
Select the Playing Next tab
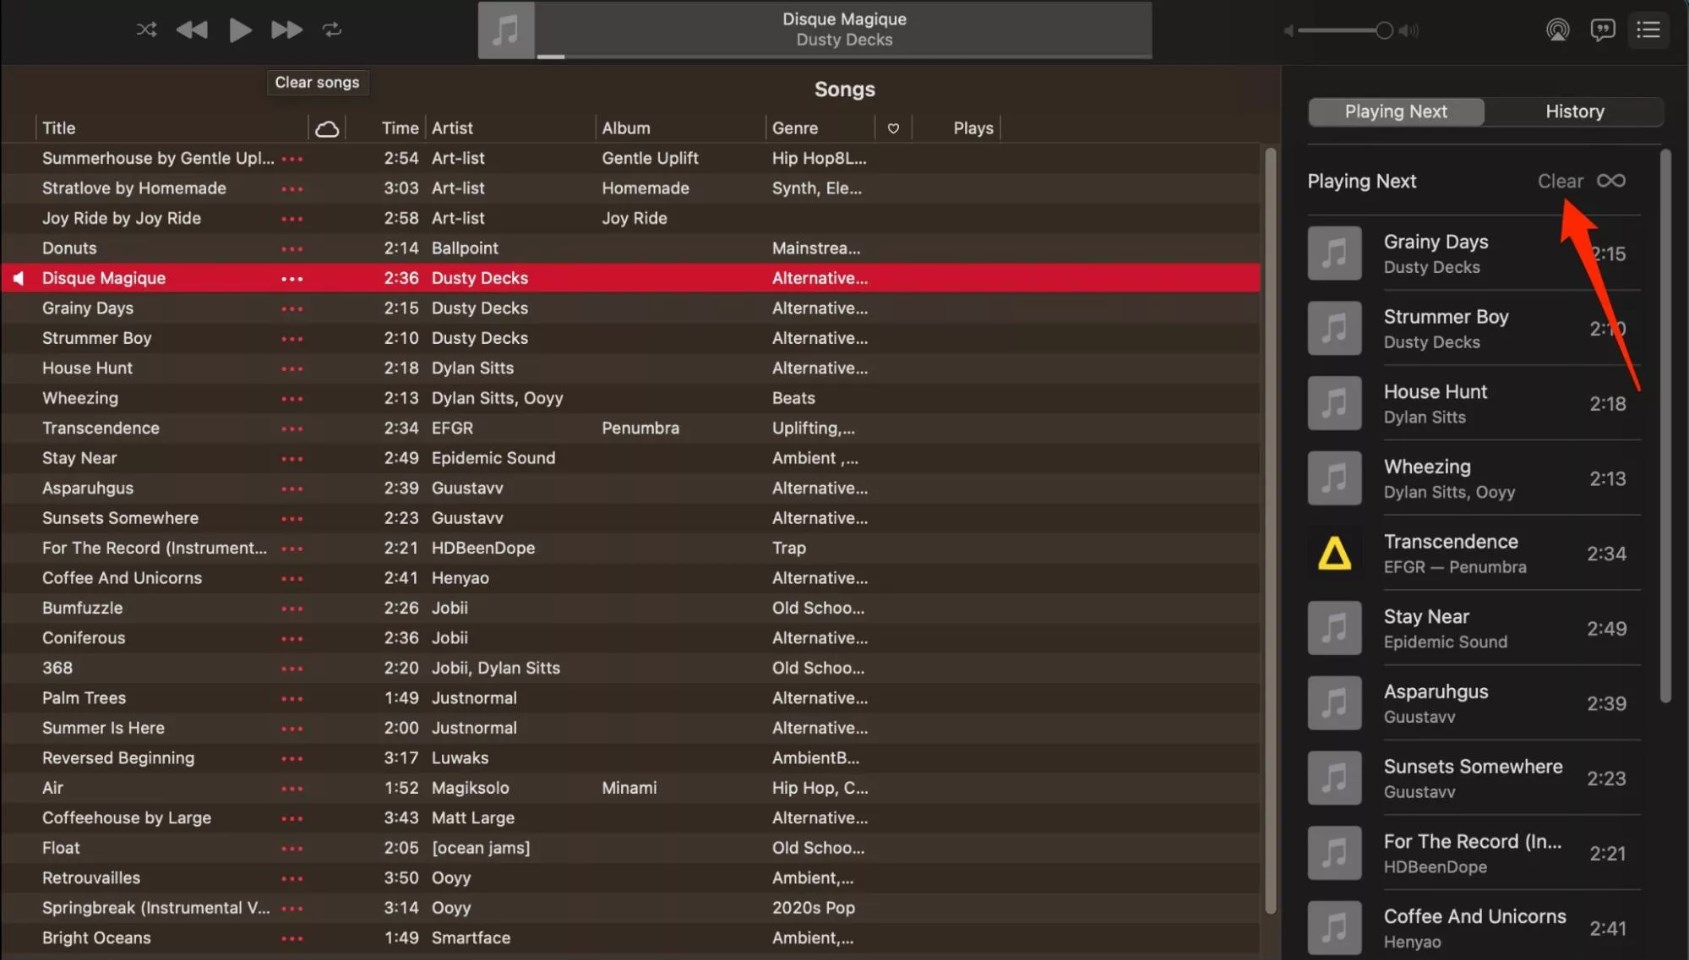coord(1395,112)
